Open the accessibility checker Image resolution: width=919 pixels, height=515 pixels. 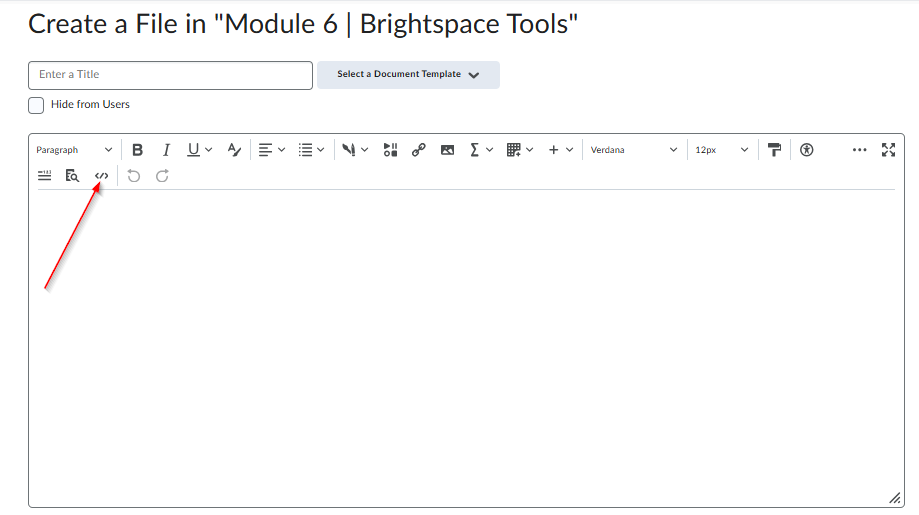coord(807,150)
